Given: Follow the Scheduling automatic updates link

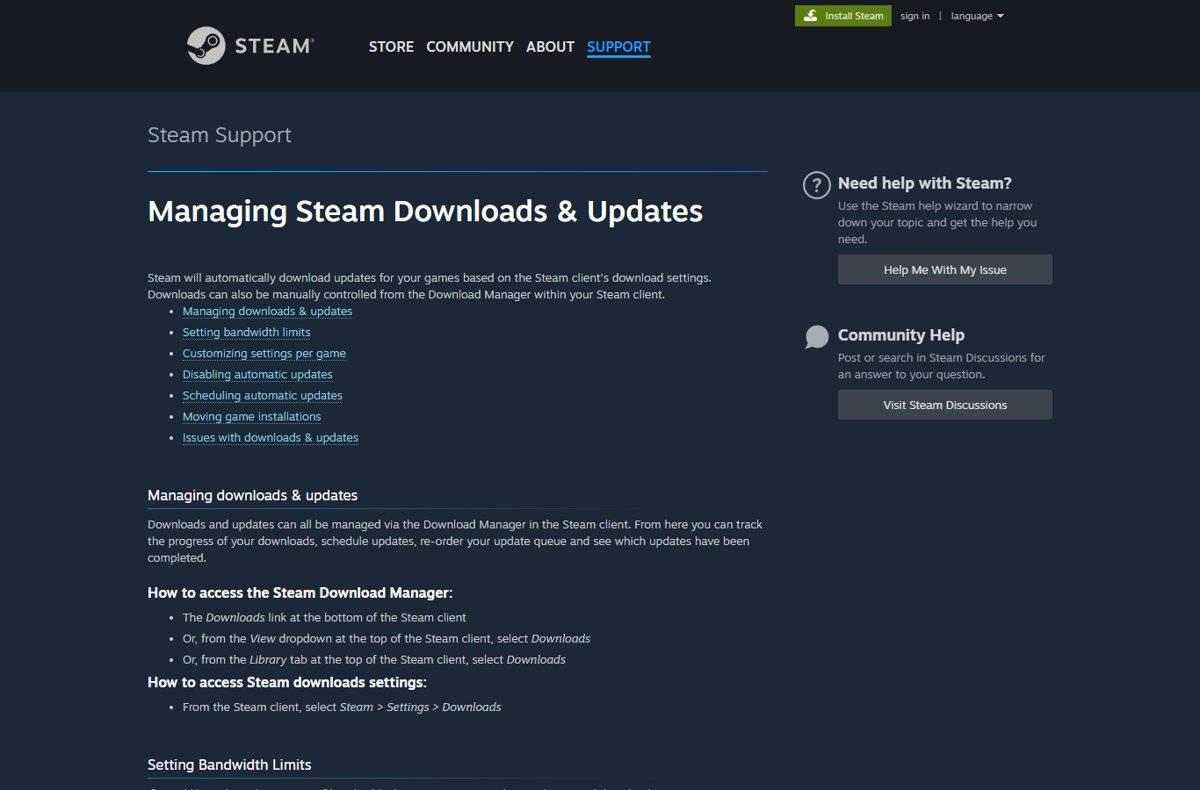Looking at the screenshot, I should 262,395.
